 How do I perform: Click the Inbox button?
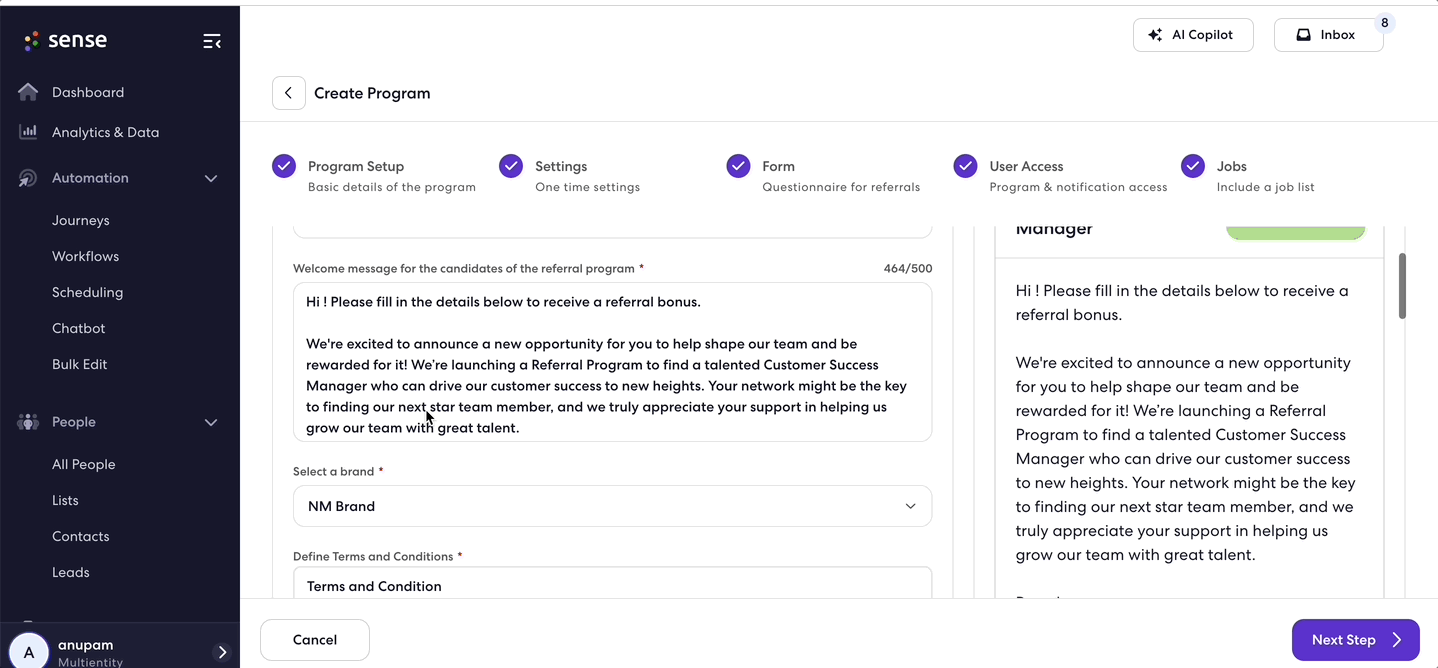click(x=1328, y=35)
